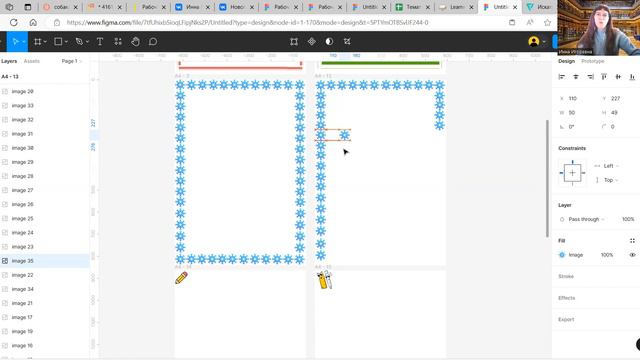Click the Edit object toolbar icon
This screenshot has width=640, height=360.
[x=294, y=42]
